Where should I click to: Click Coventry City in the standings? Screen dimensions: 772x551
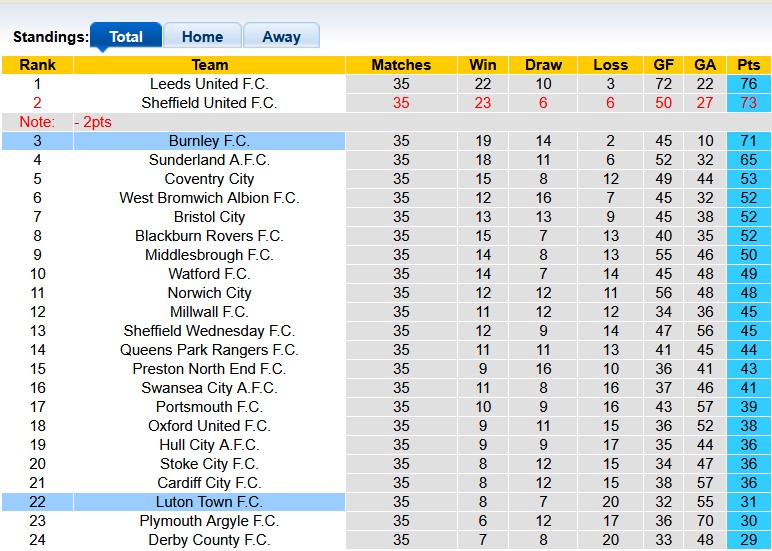209,179
